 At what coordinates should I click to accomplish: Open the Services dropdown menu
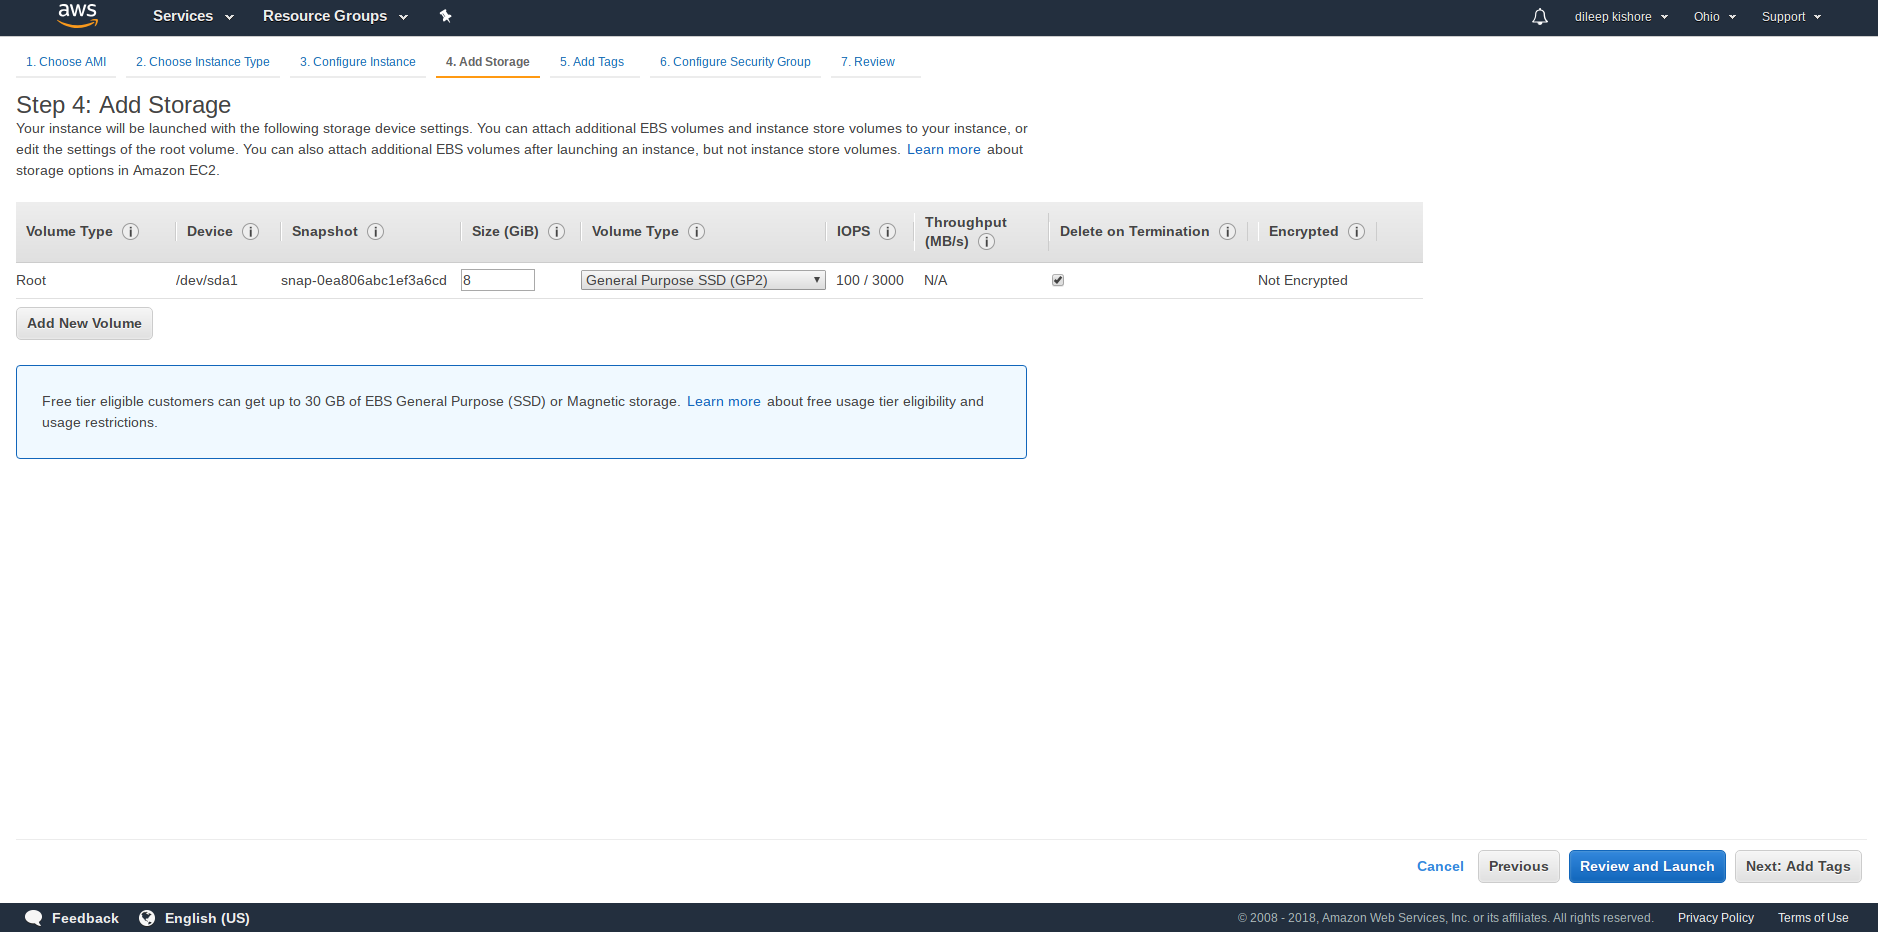point(193,16)
